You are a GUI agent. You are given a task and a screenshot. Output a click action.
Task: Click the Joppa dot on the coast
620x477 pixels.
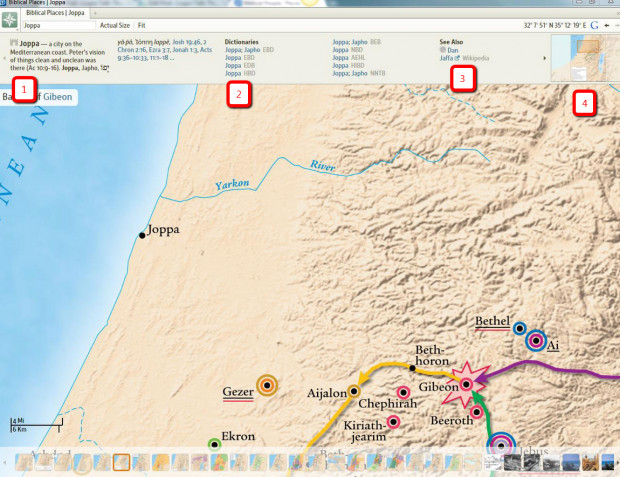(x=142, y=235)
